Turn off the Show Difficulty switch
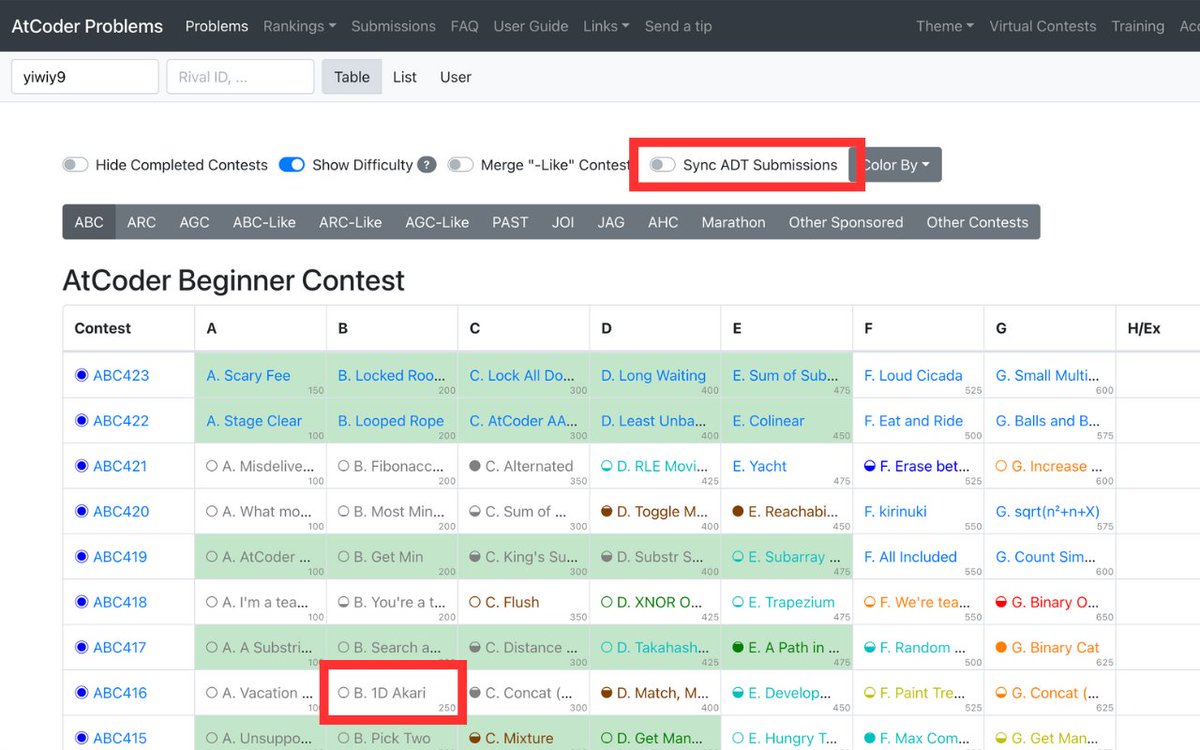This screenshot has height=750, width=1200. (291, 165)
